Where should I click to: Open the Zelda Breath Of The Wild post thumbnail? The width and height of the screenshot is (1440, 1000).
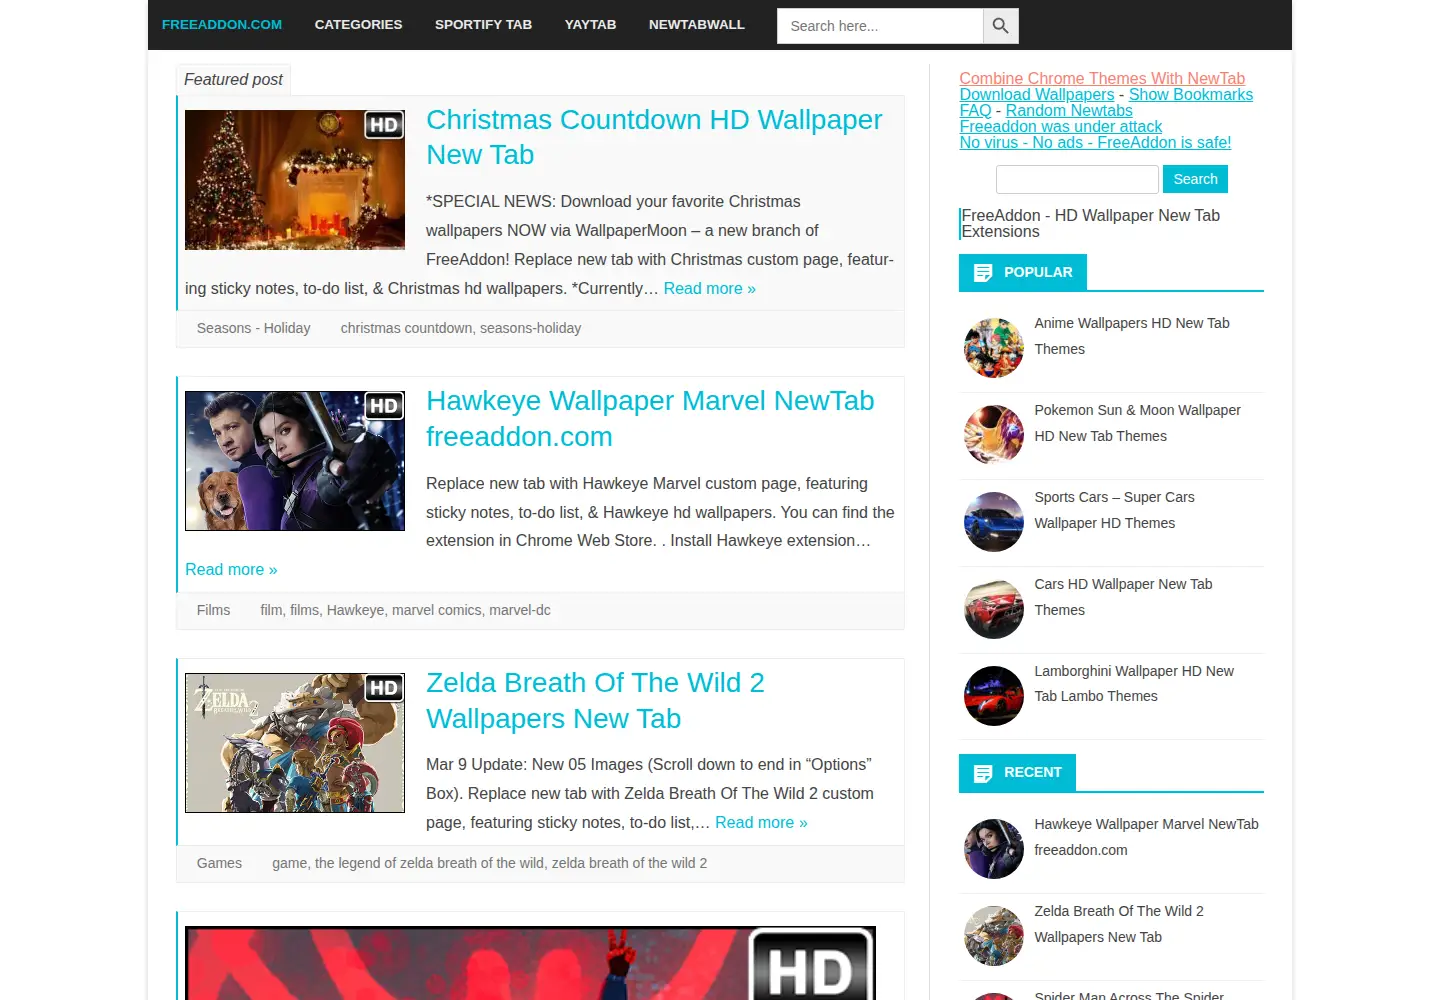click(x=295, y=743)
